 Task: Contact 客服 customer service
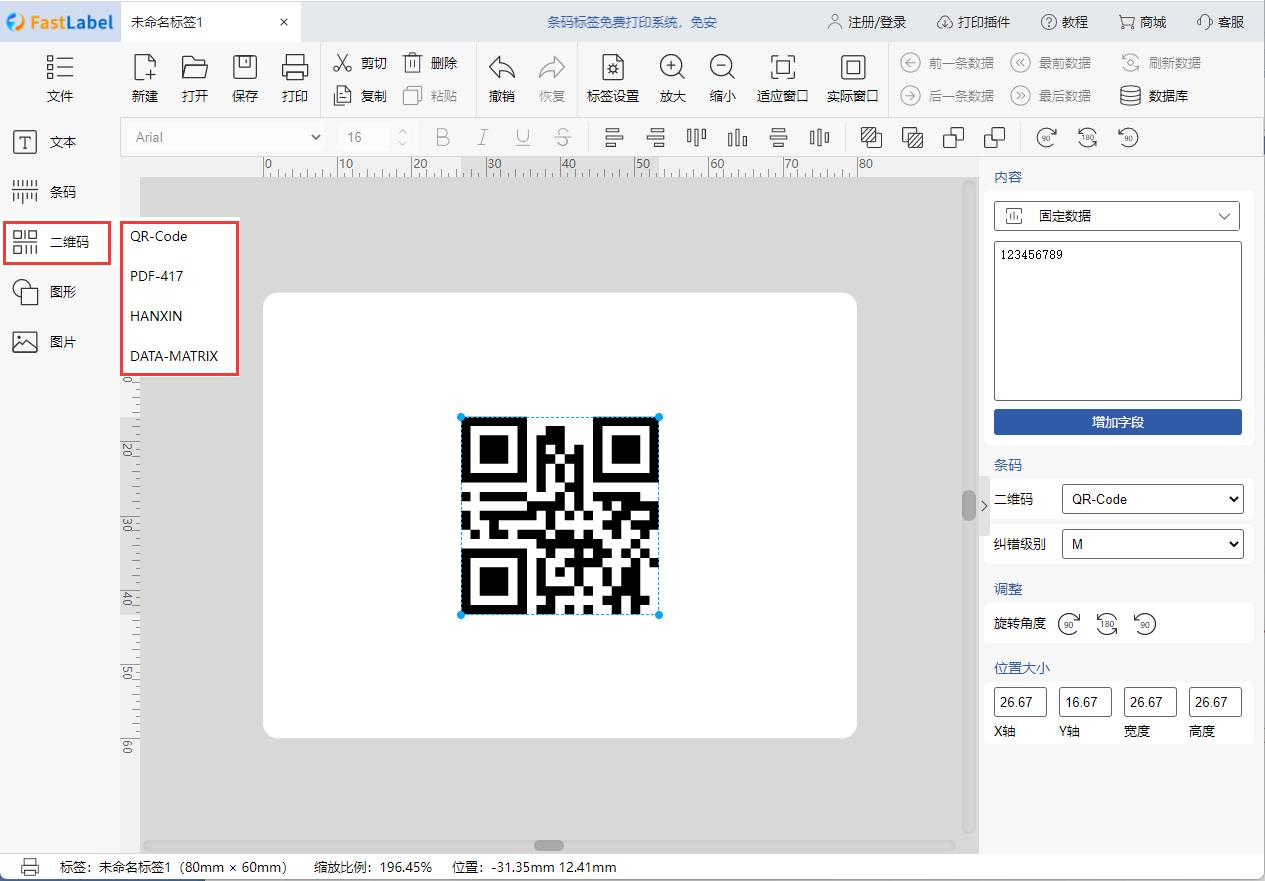click(1220, 22)
